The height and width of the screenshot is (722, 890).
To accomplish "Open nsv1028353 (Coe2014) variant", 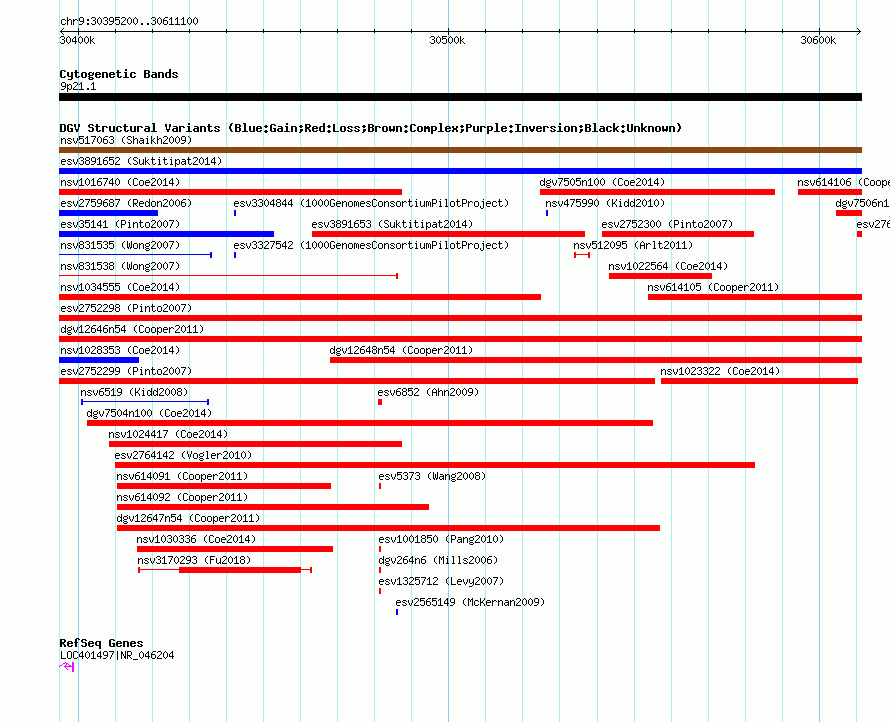I will 120,350.
